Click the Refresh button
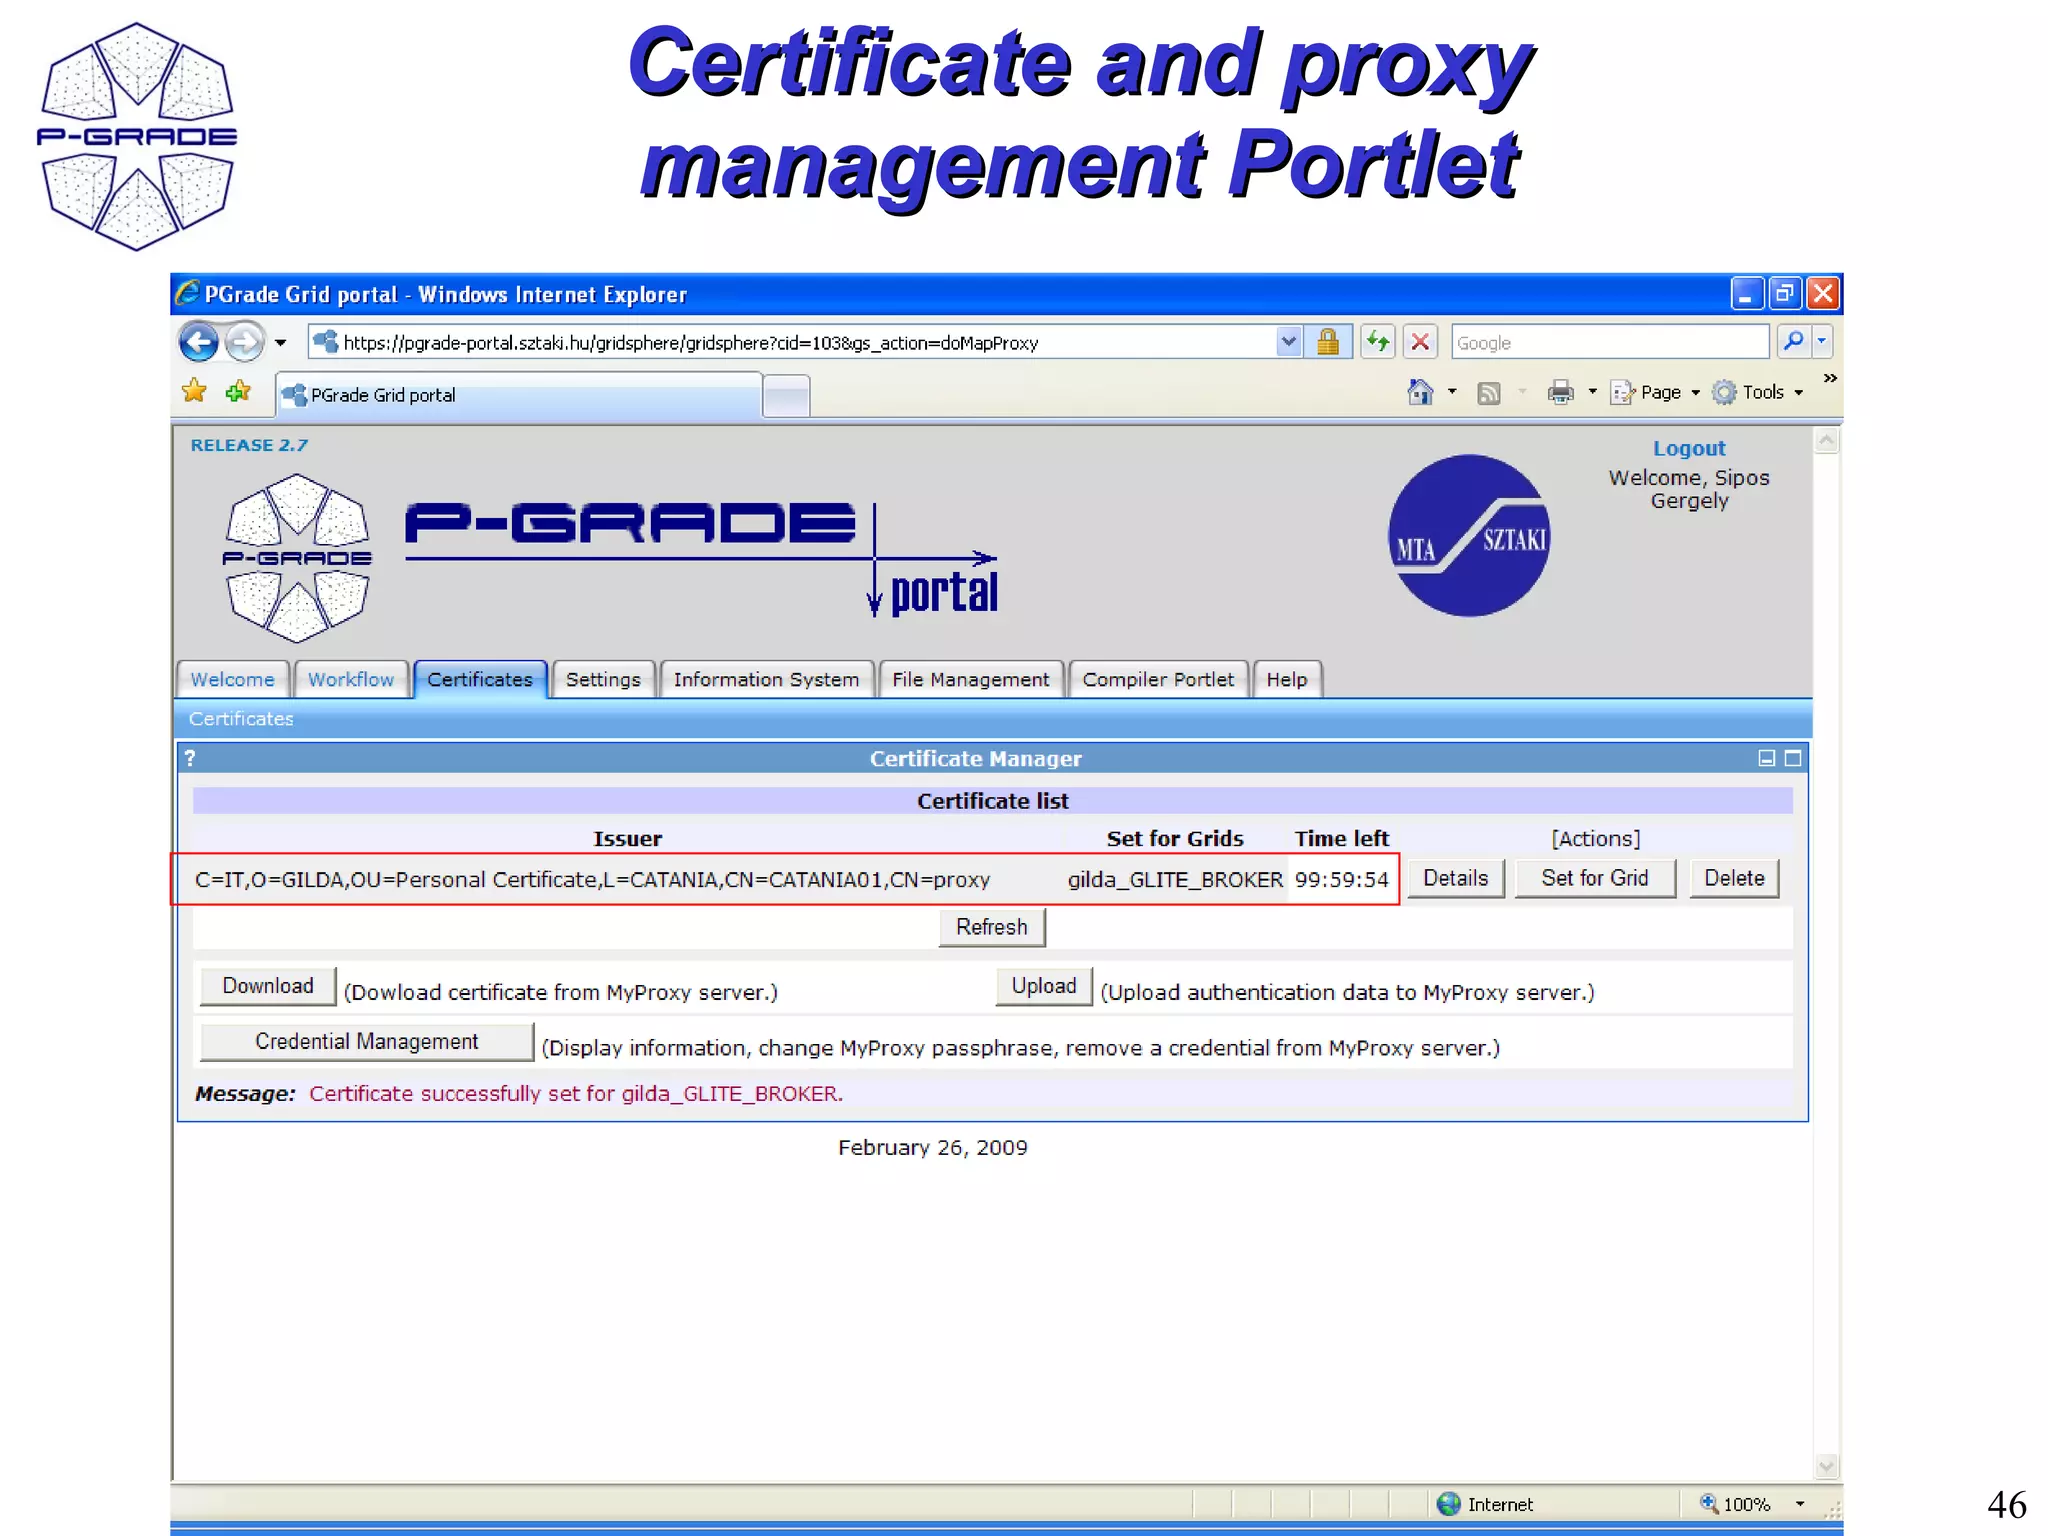This screenshot has width=2048, height=1536. (992, 927)
